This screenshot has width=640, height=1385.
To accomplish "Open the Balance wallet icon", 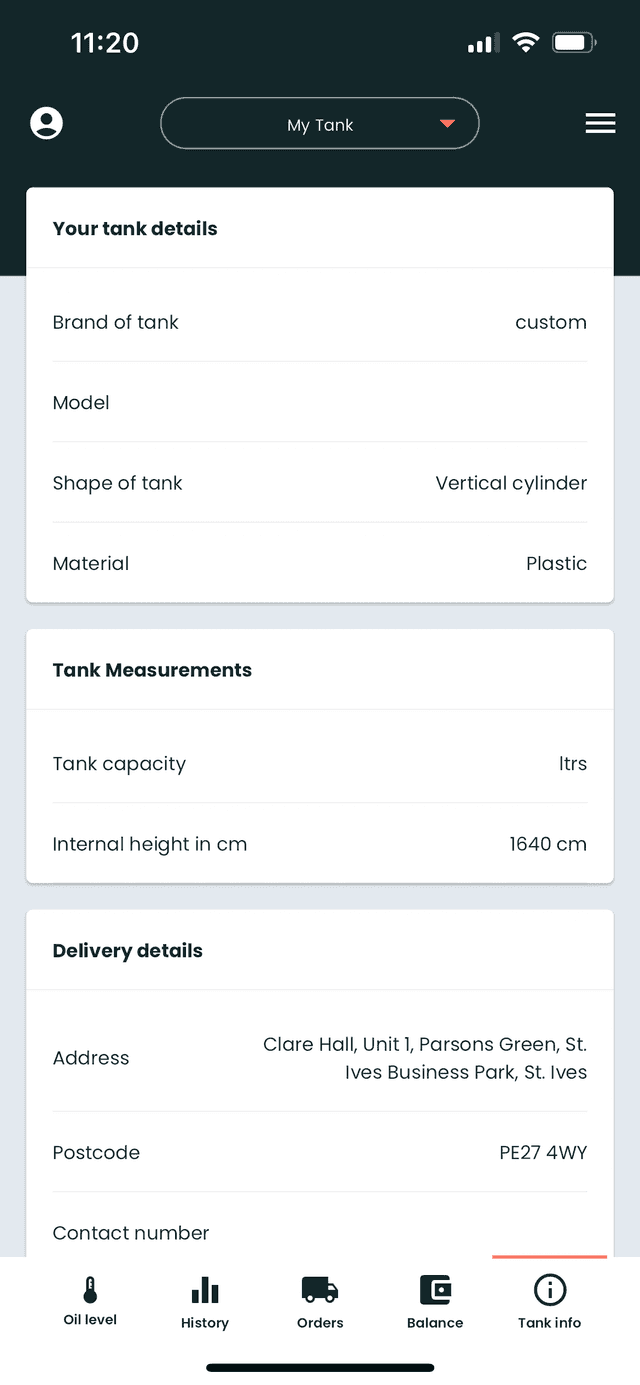I will tap(434, 1290).
